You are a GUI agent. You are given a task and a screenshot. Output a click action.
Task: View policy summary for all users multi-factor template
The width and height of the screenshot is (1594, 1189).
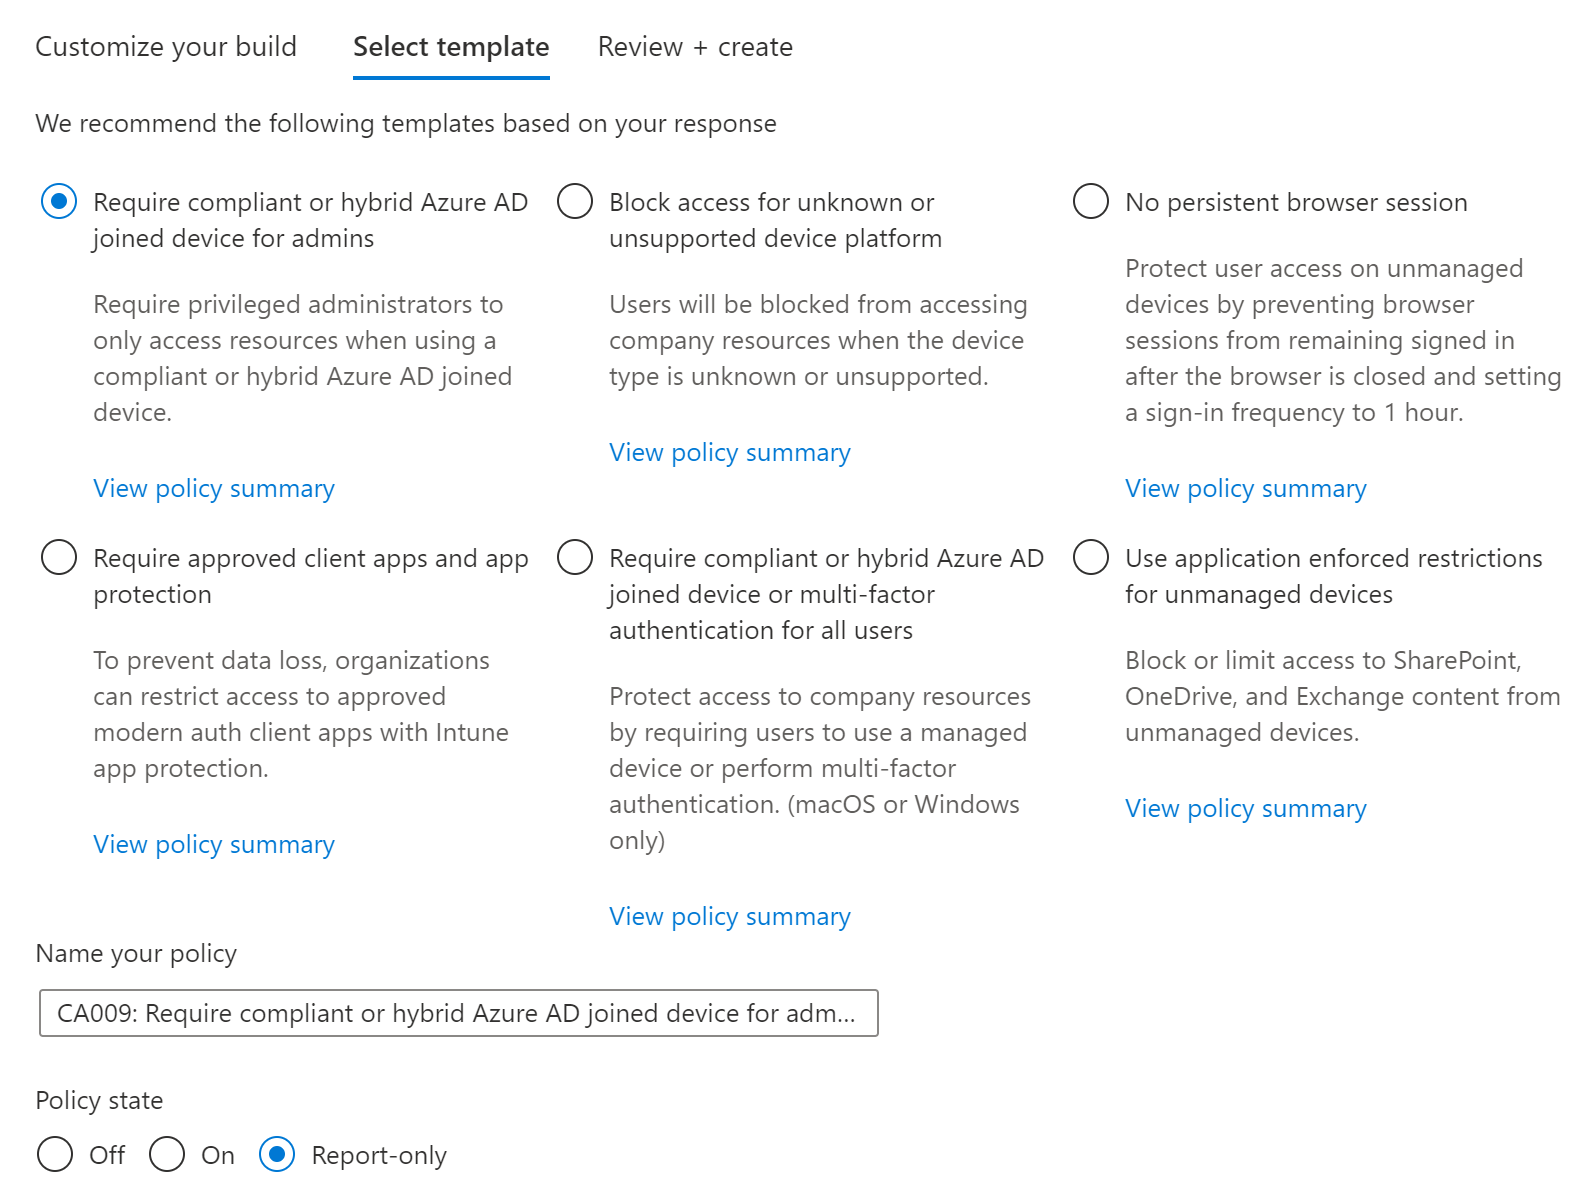pos(730,916)
